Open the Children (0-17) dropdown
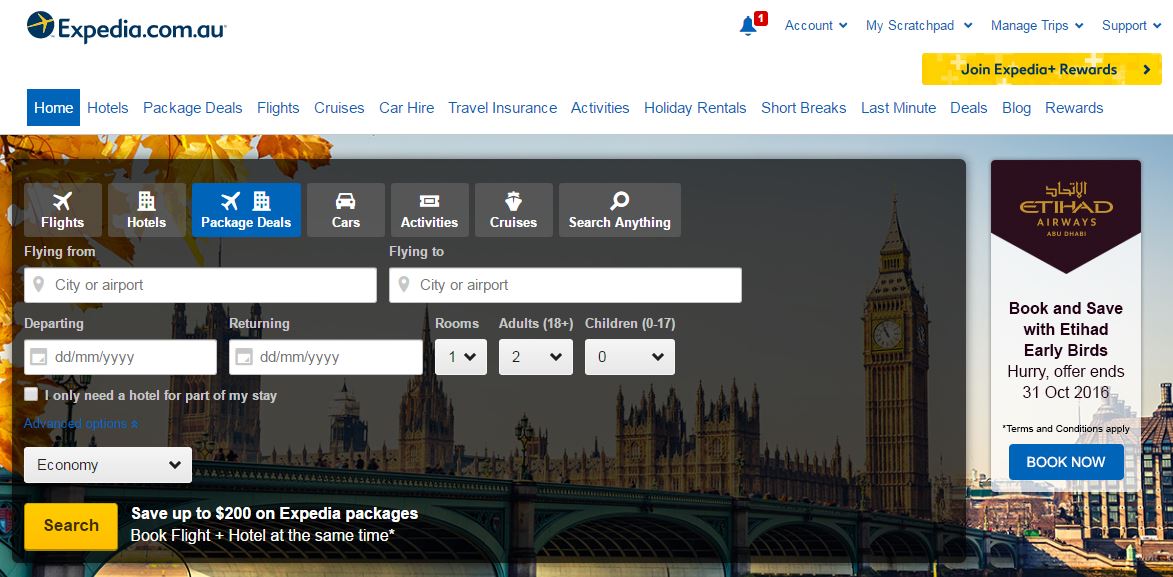The width and height of the screenshot is (1173, 577). (630, 357)
